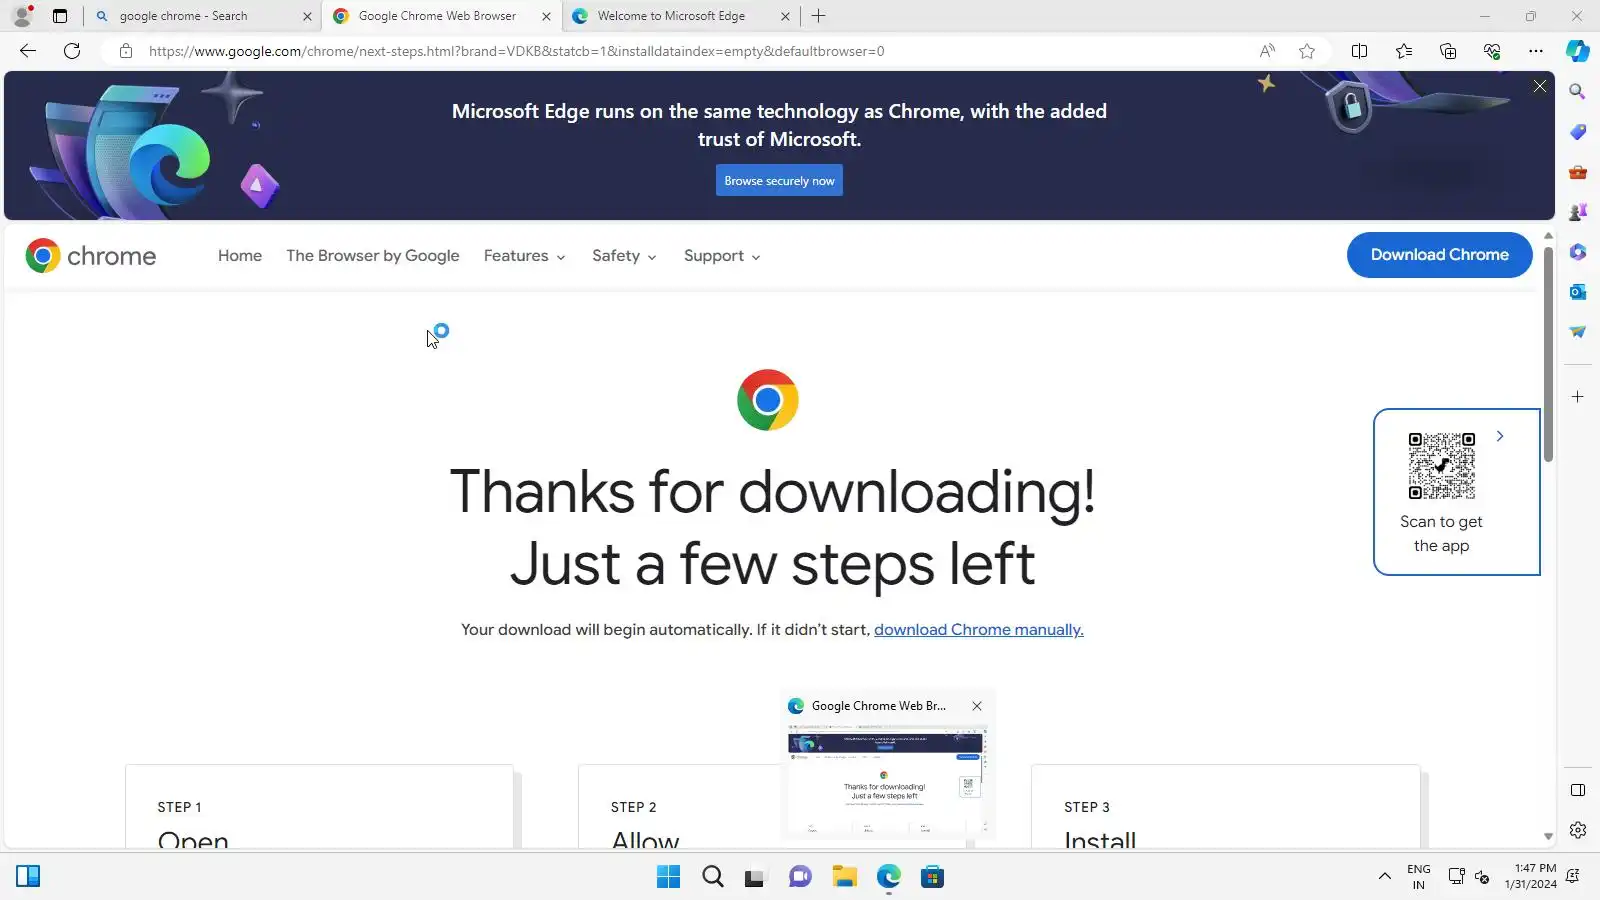This screenshot has width=1600, height=900.
Task: Customize sidebar with plus icon
Action: tap(1578, 397)
